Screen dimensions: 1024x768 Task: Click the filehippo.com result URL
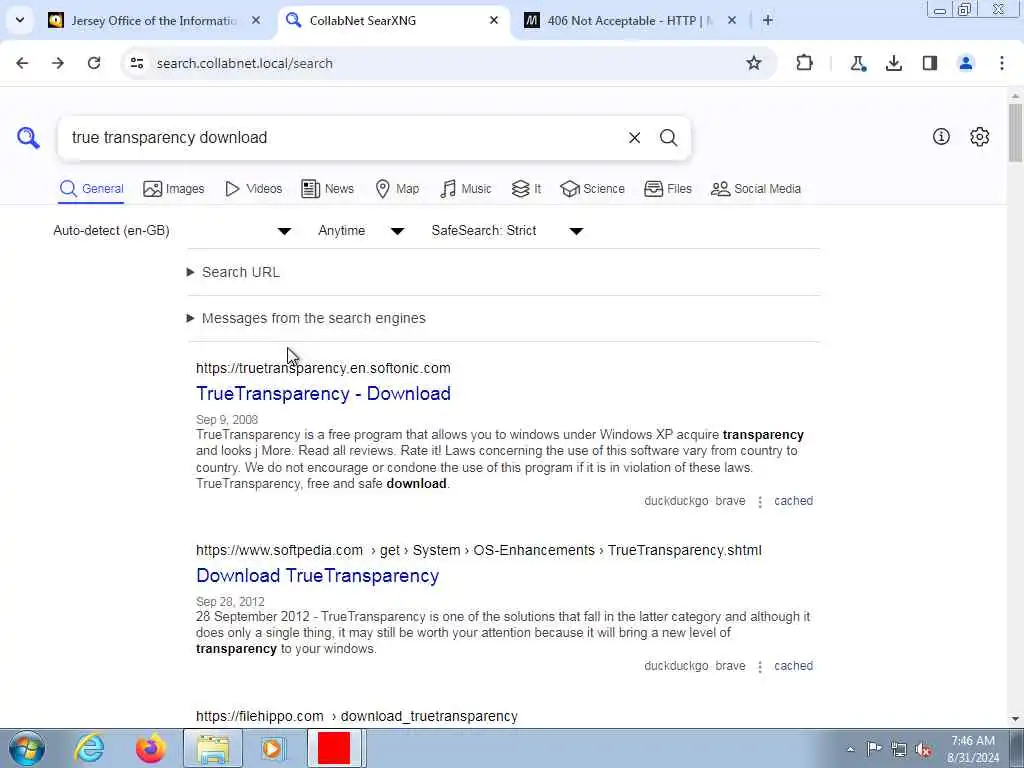tap(357, 716)
